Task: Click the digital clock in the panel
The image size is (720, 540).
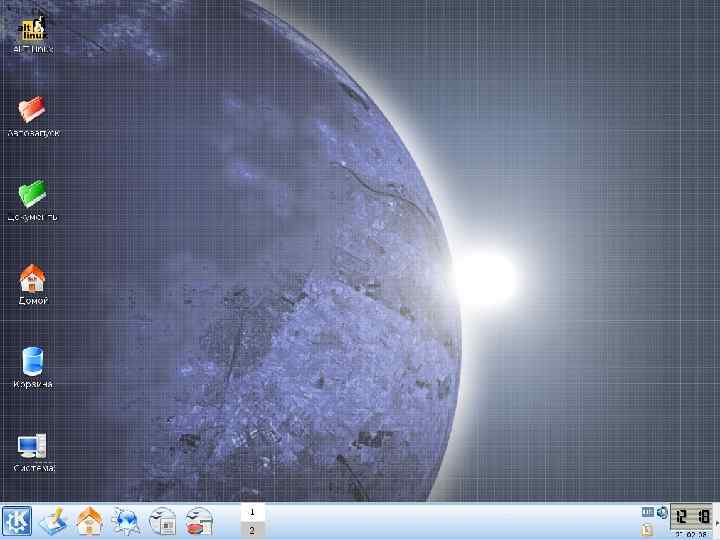Action: tap(692, 517)
